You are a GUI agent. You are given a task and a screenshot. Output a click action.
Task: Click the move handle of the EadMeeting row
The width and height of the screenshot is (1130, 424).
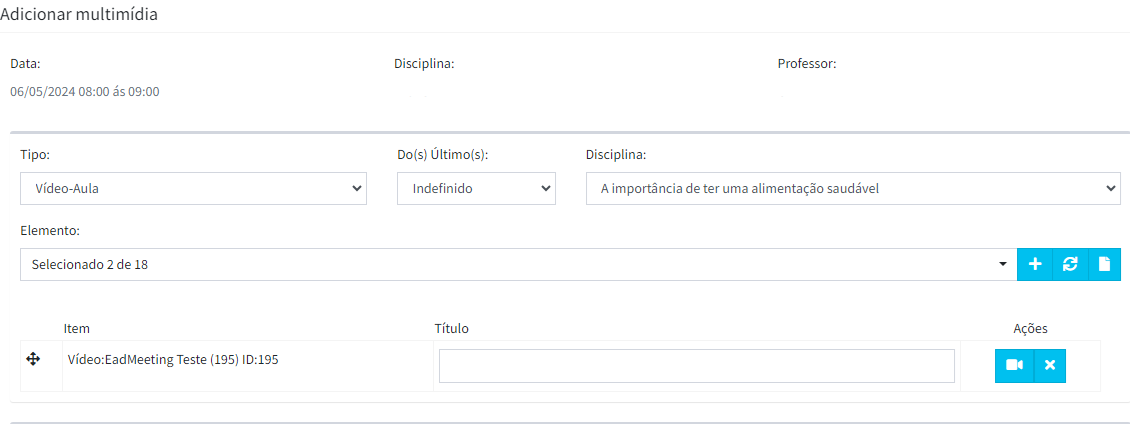33,359
